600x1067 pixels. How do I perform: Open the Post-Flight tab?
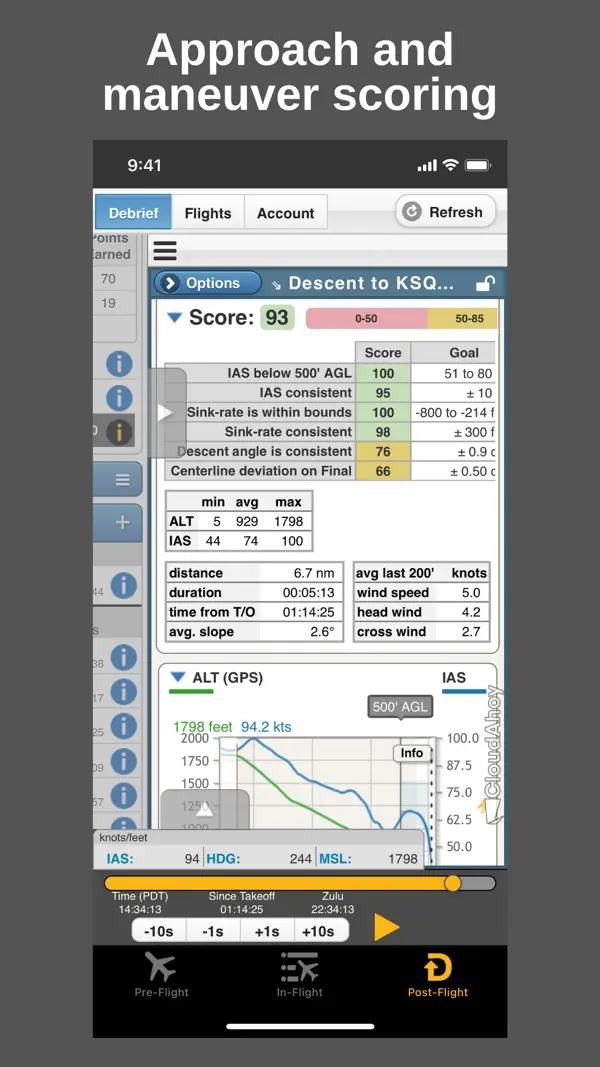coord(437,975)
